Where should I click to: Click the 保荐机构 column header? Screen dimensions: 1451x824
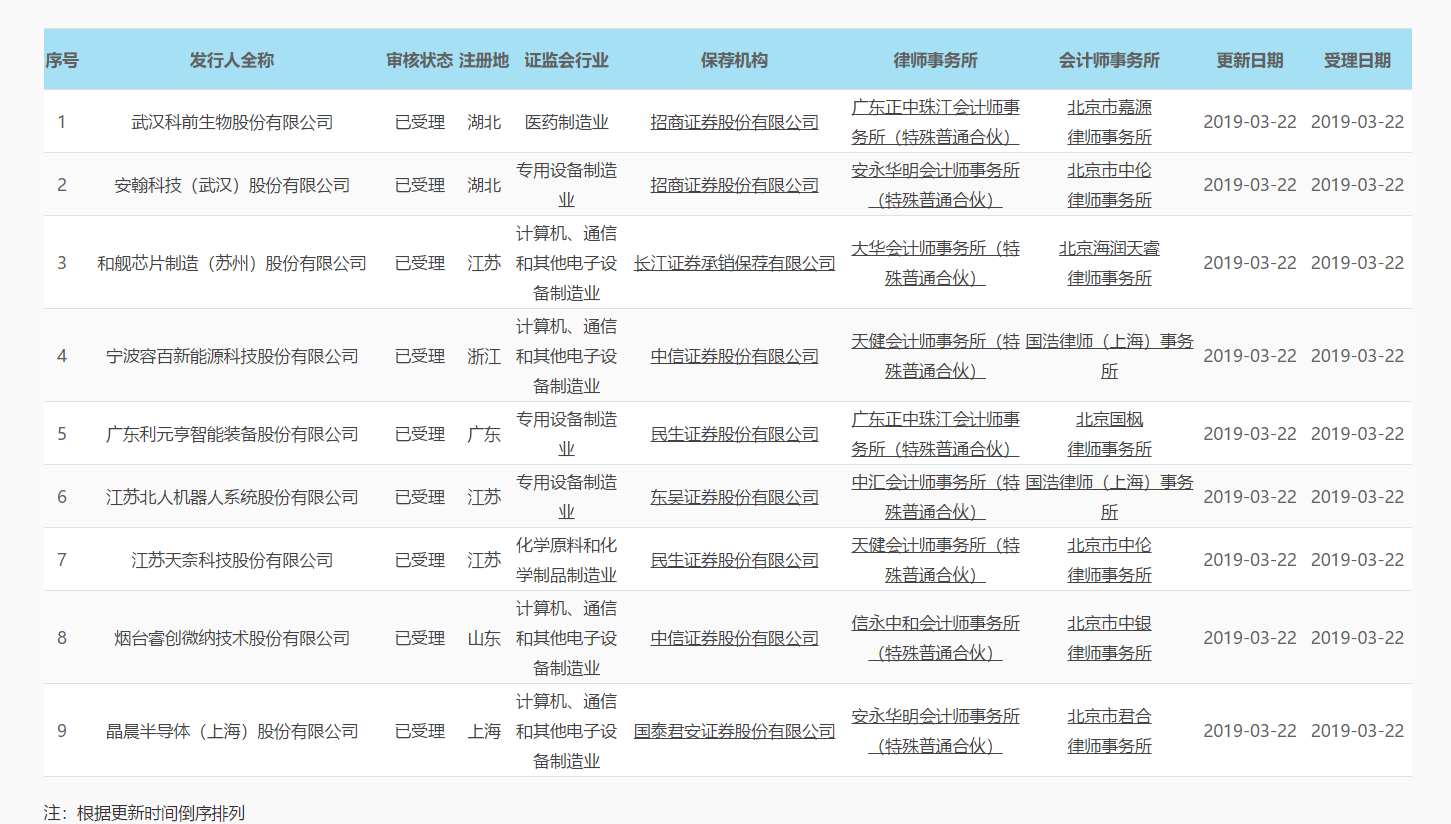(x=734, y=60)
